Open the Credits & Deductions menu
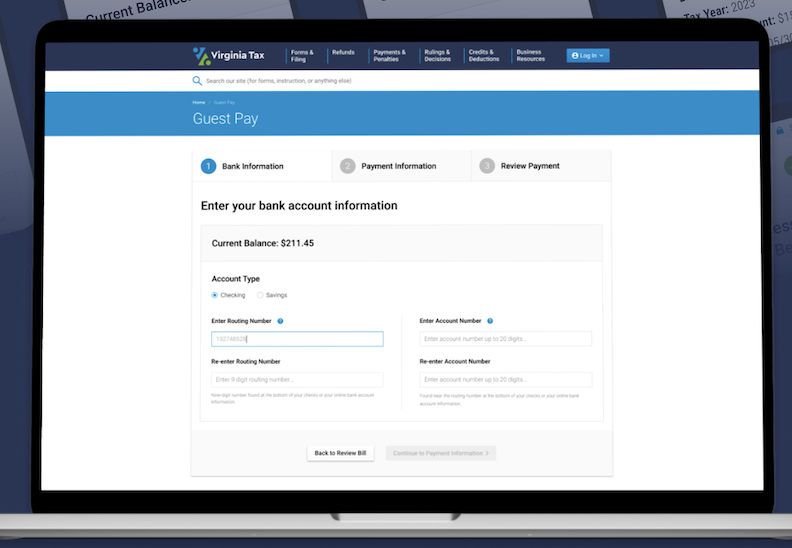Screen dimensions: 792x548 pyautogui.click(x=484, y=56)
